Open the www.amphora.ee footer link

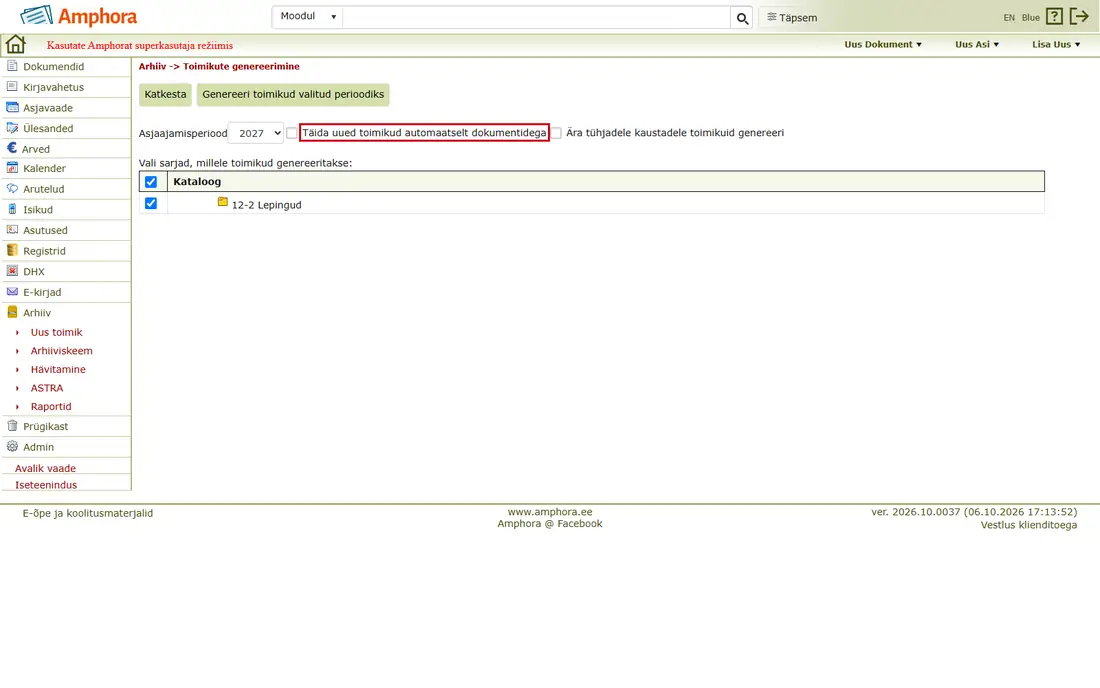pos(550,512)
